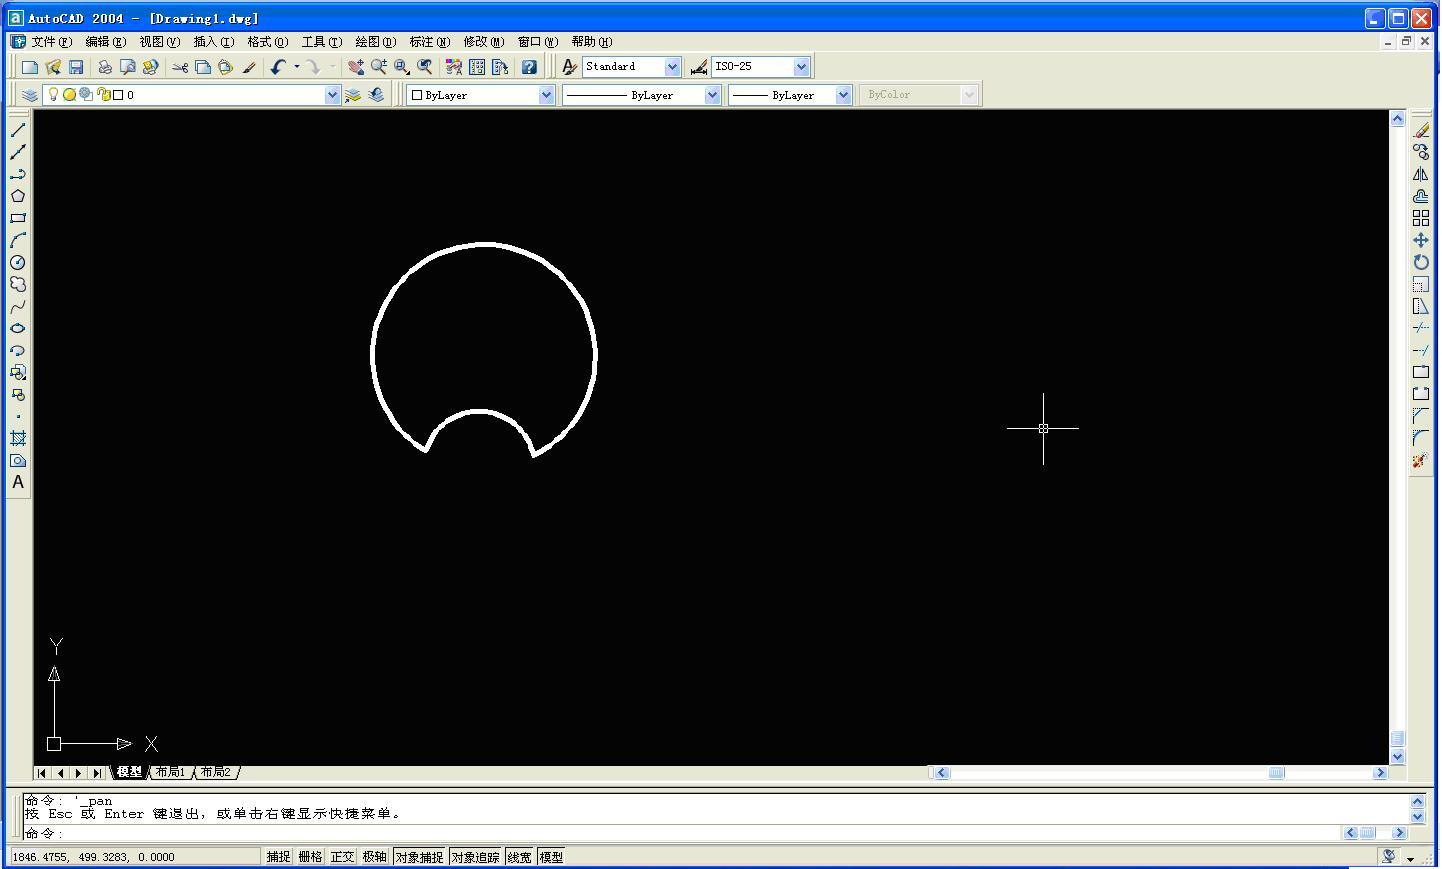The width and height of the screenshot is (1442, 869).
Task: Open the 修改(M) Modify menu
Action: click(483, 42)
